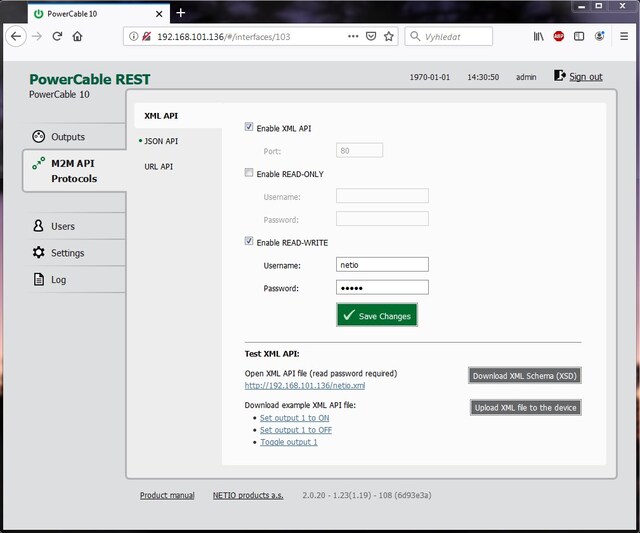Viewport: 640px width, 533px height.
Task: Open the Outputs section
Action: point(67,137)
